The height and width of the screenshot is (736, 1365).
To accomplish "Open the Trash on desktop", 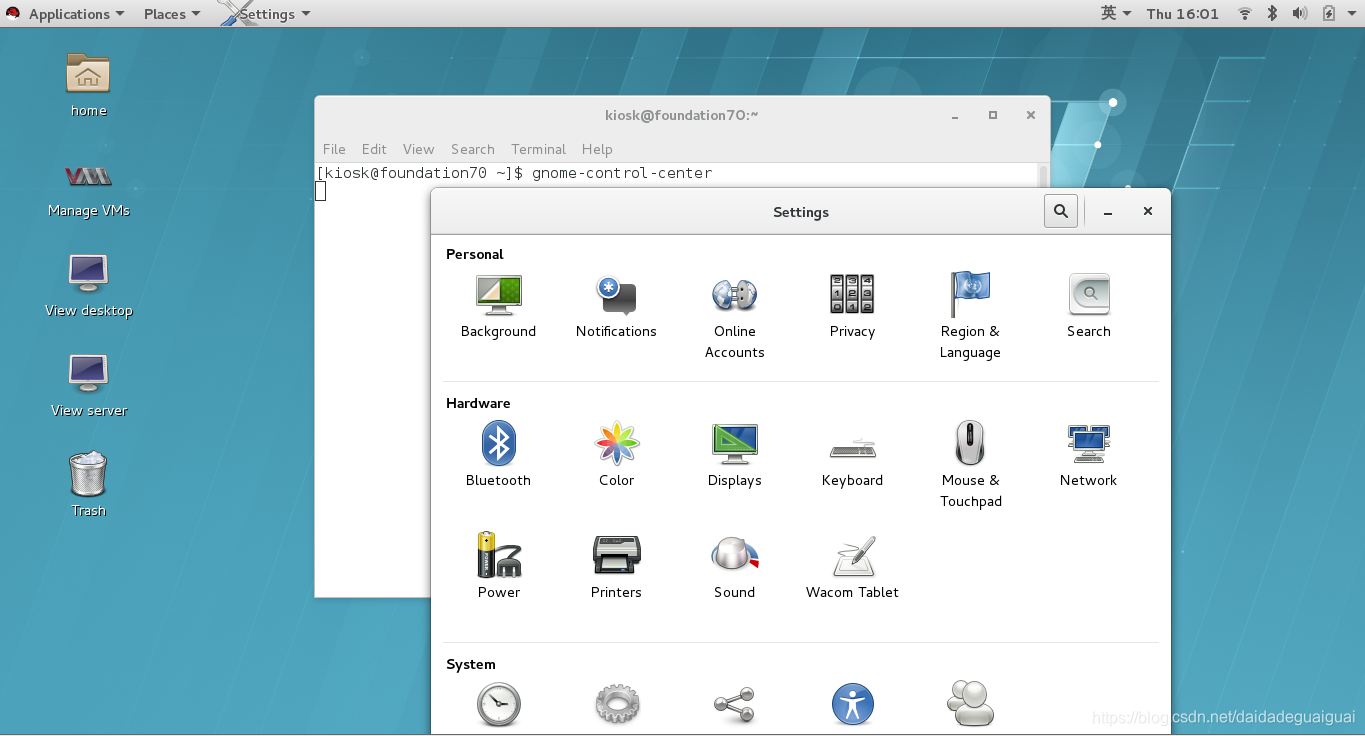I will pos(88,484).
